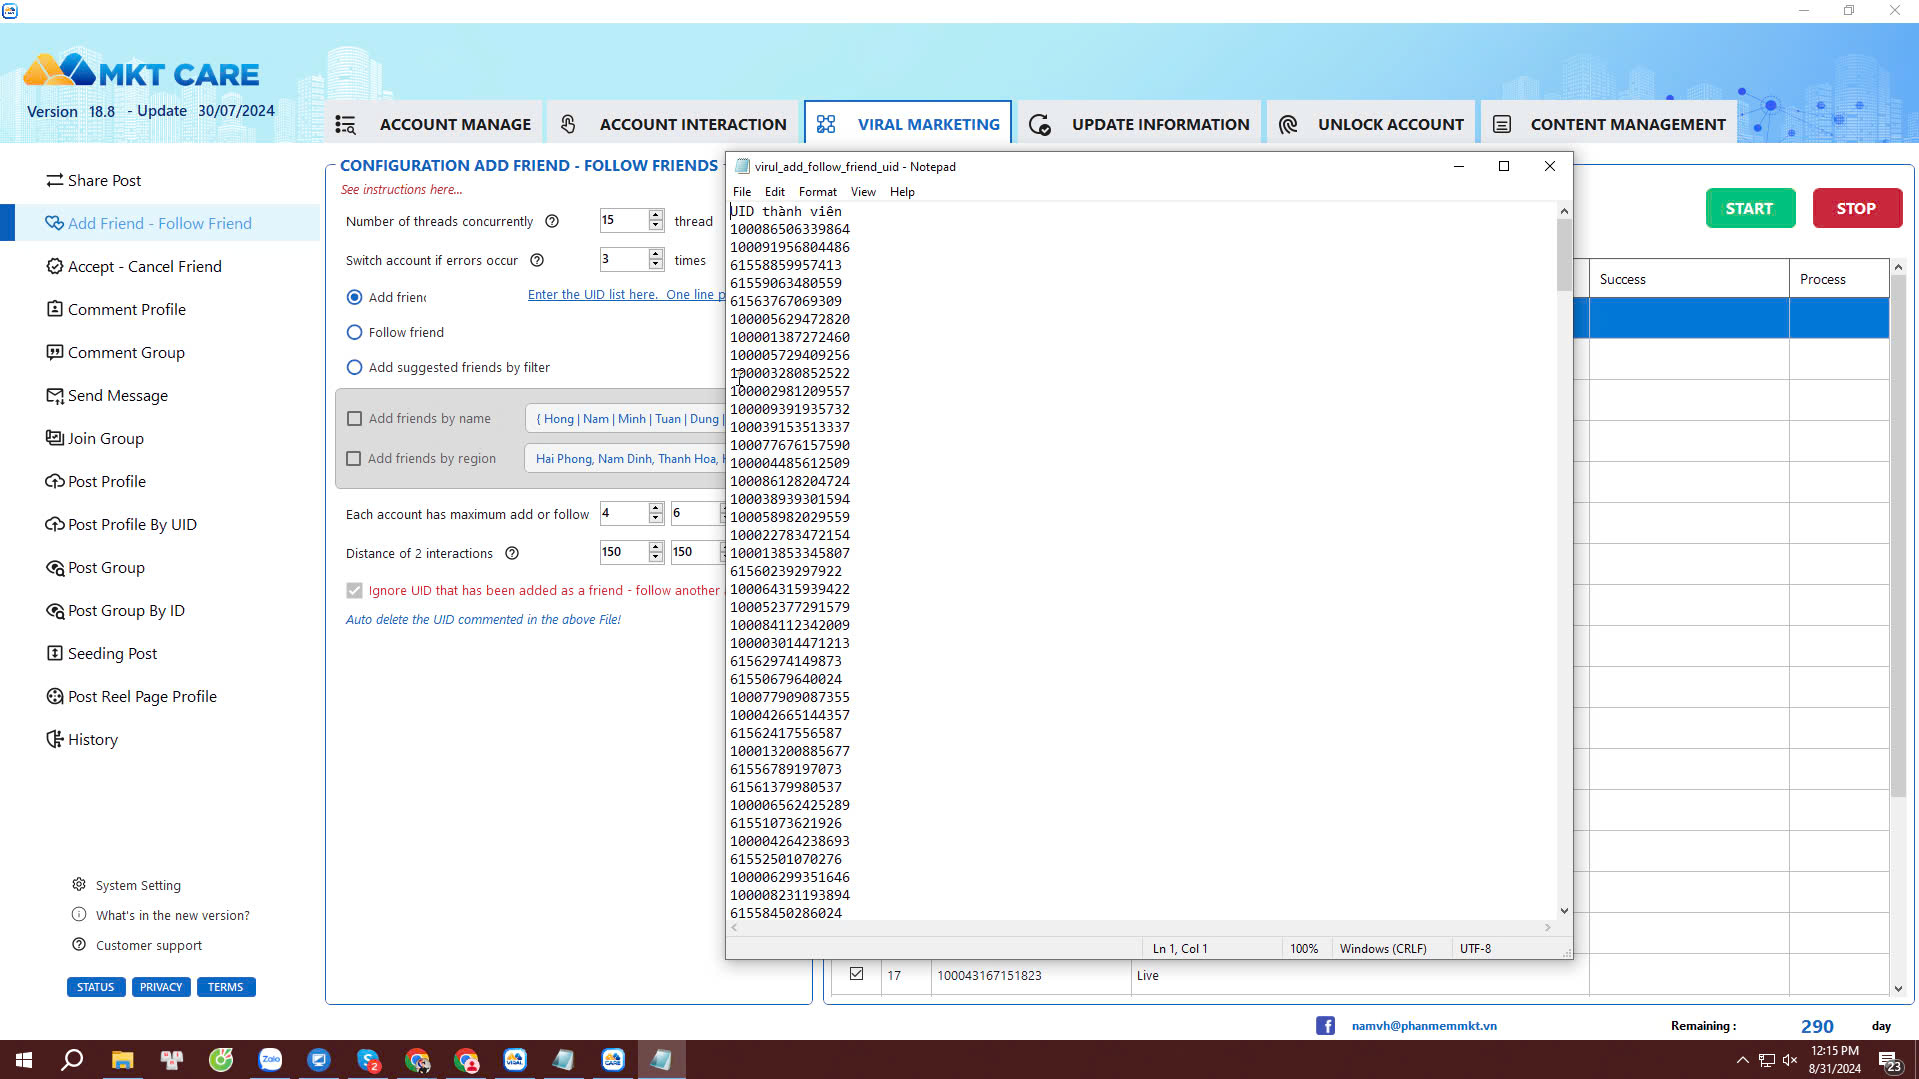Image resolution: width=1919 pixels, height=1079 pixels.
Task: Decrease the thread count spinner
Action: 656,226
